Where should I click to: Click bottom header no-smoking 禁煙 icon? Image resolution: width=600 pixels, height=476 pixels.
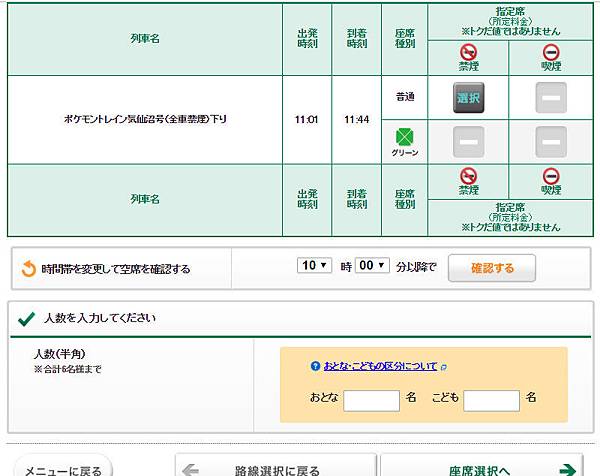point(468,176)
